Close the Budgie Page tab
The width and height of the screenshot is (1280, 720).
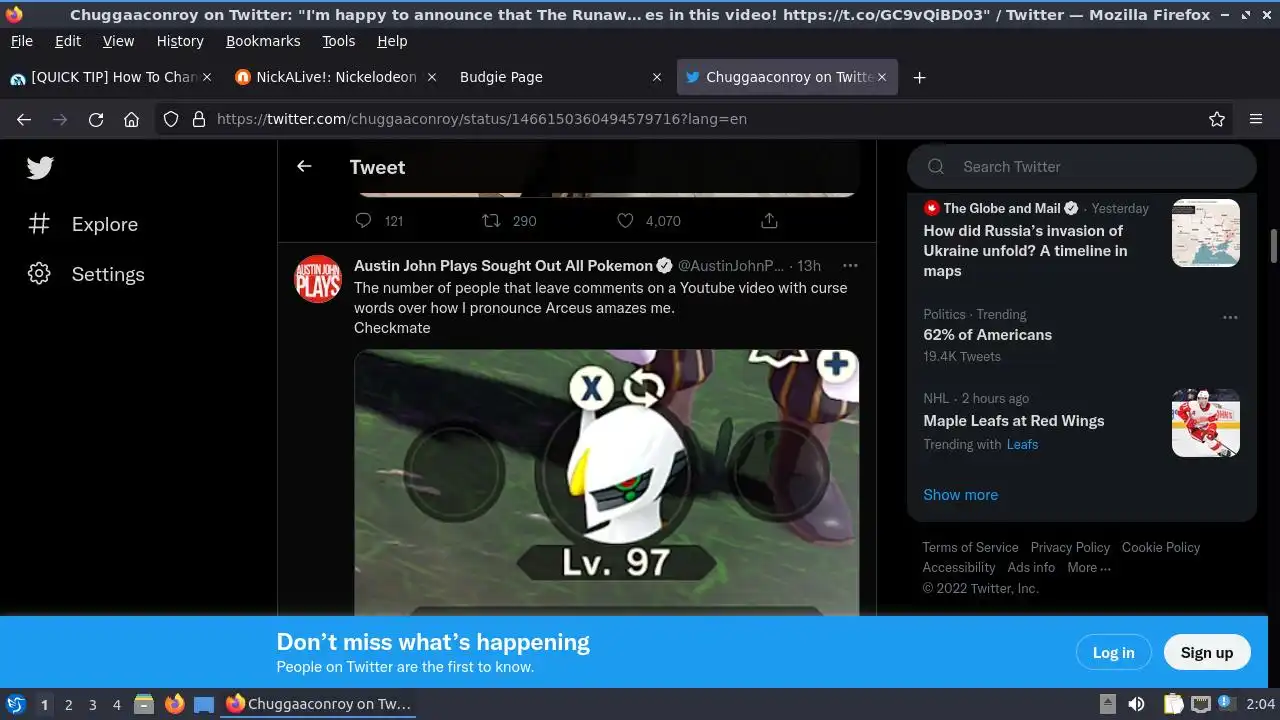click(657, 77)
